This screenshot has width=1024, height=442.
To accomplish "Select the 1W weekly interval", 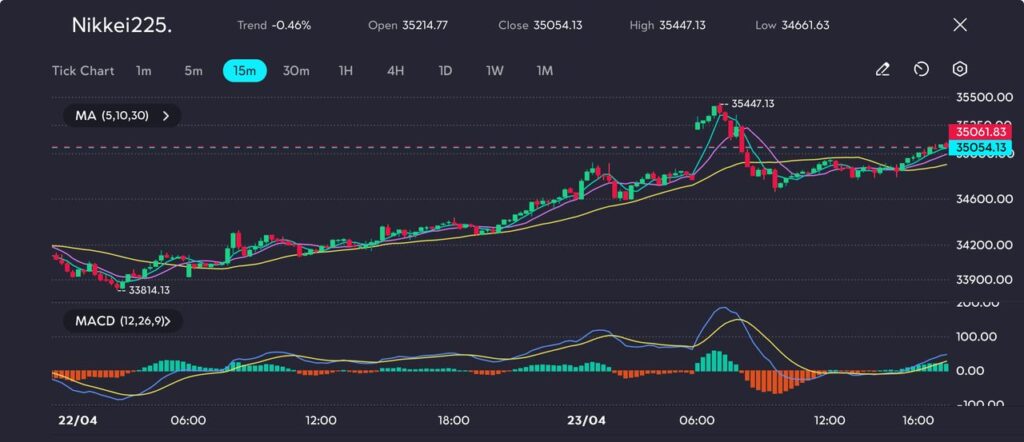I will pos(495,71).
